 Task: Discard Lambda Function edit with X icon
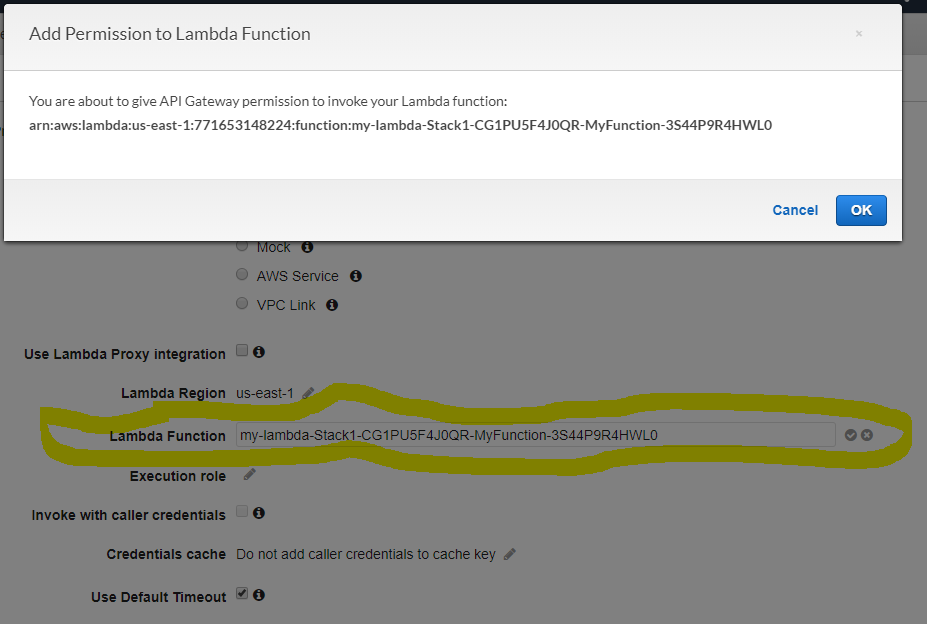point(867,435)
